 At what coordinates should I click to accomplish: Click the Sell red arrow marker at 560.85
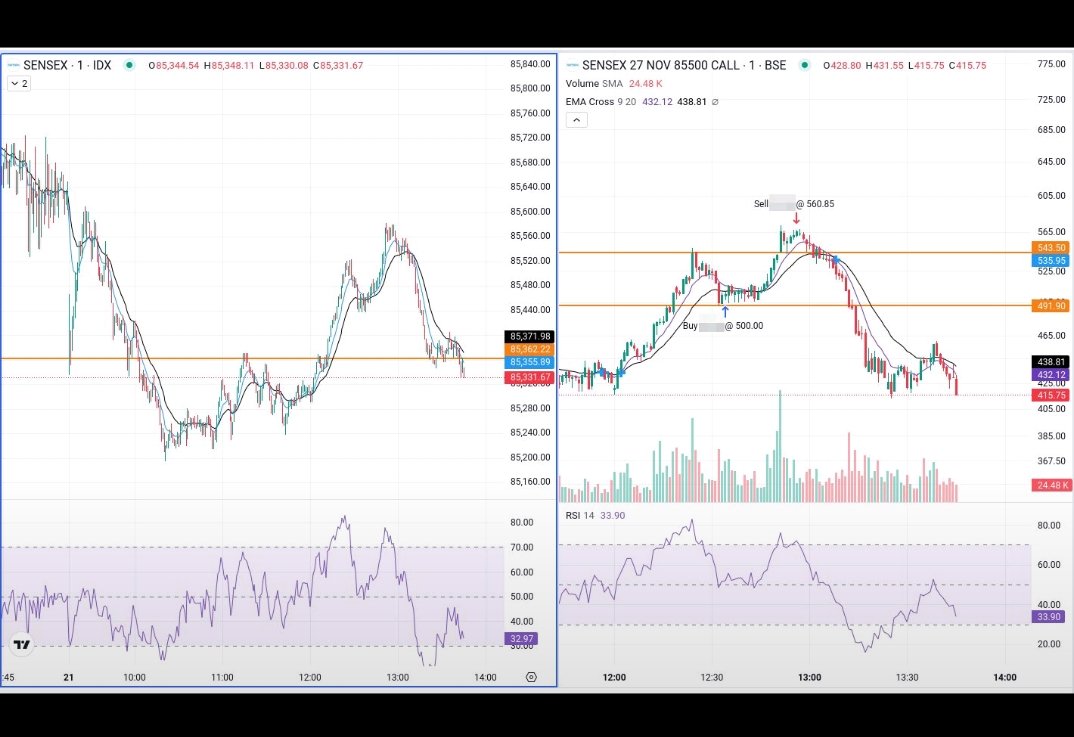796,218
